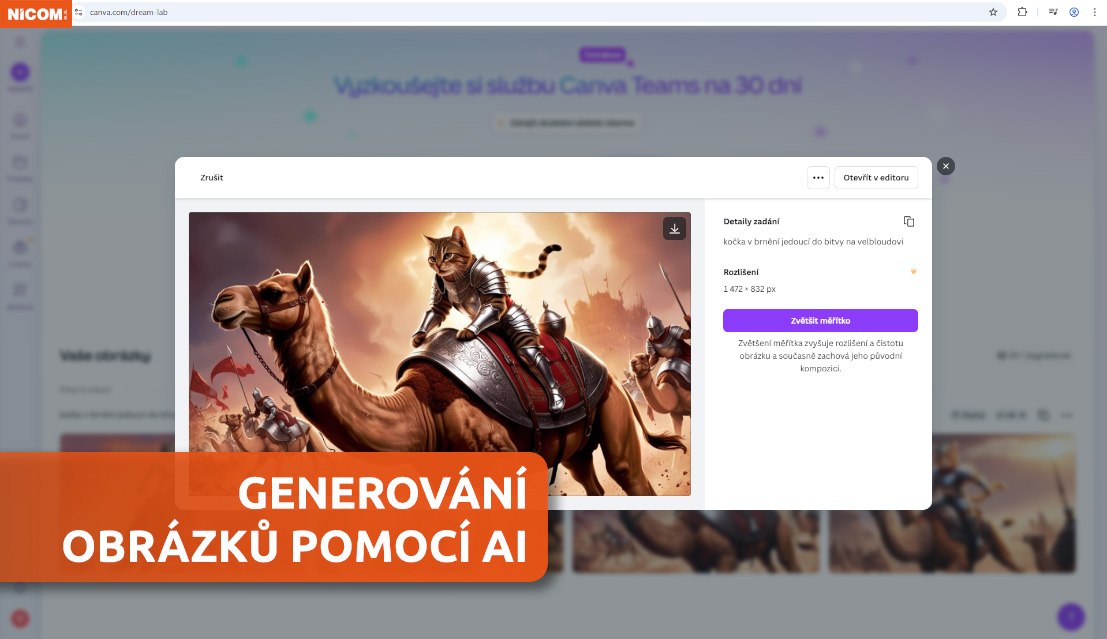Image resolution: width=1107 pixels, height=639 pixels.
Task: Open the three-dots more options menu
Action: 818,178
